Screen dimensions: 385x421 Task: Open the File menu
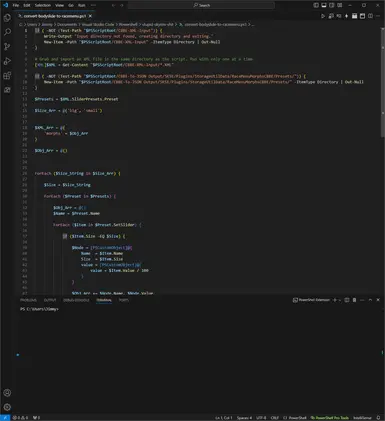point(16,5)
